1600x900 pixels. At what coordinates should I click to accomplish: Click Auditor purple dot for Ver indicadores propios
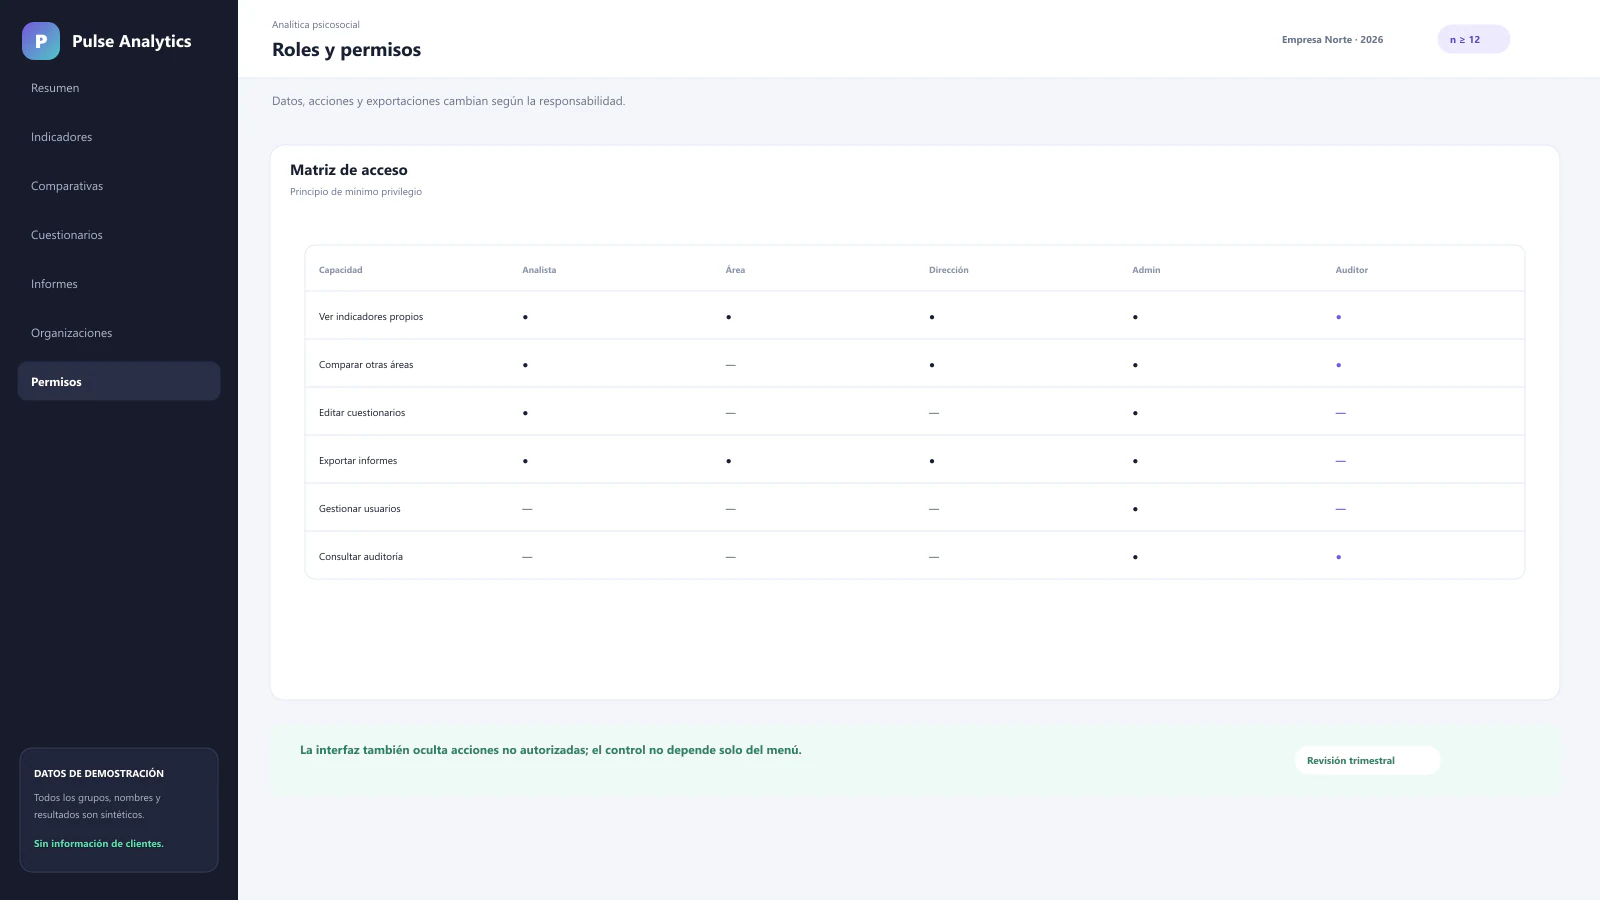pyautogui.click(x=1338, y=317)
